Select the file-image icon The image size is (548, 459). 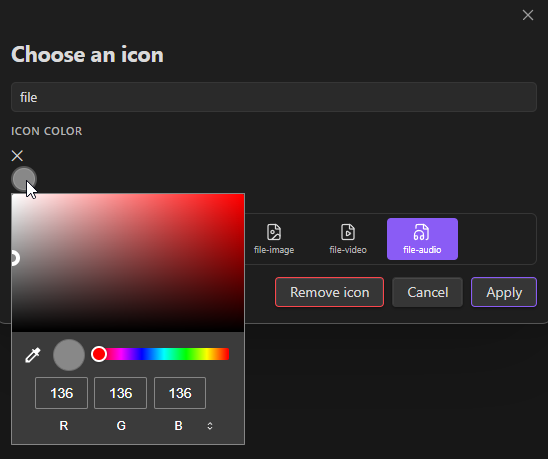pyautogui.click(x=274, y=239)
